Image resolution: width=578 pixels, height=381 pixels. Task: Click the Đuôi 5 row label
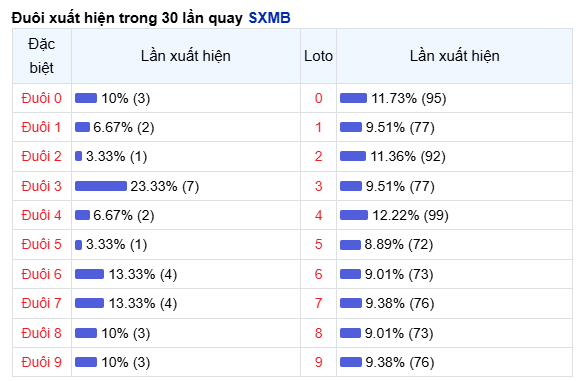tap(41, 244)
